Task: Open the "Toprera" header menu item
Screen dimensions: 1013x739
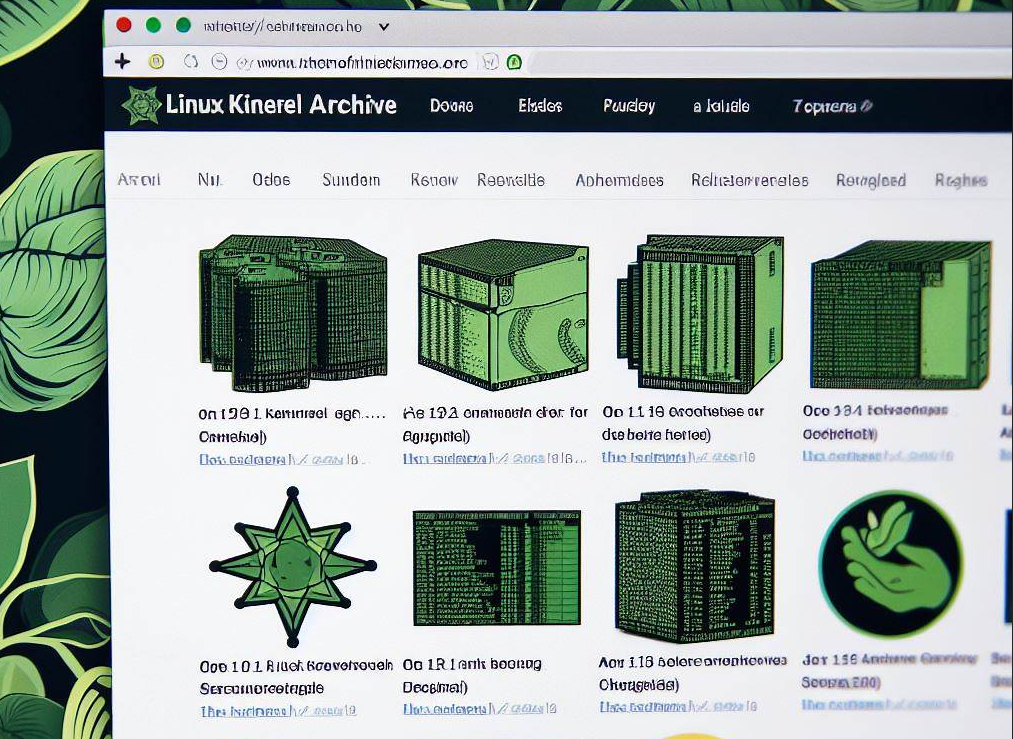Action: point(831,106)
